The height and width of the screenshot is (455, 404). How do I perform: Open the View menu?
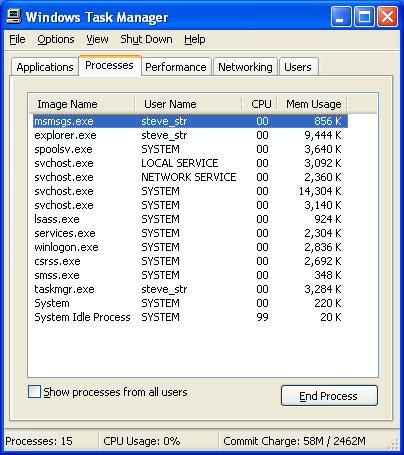click(x=97, y=39)
